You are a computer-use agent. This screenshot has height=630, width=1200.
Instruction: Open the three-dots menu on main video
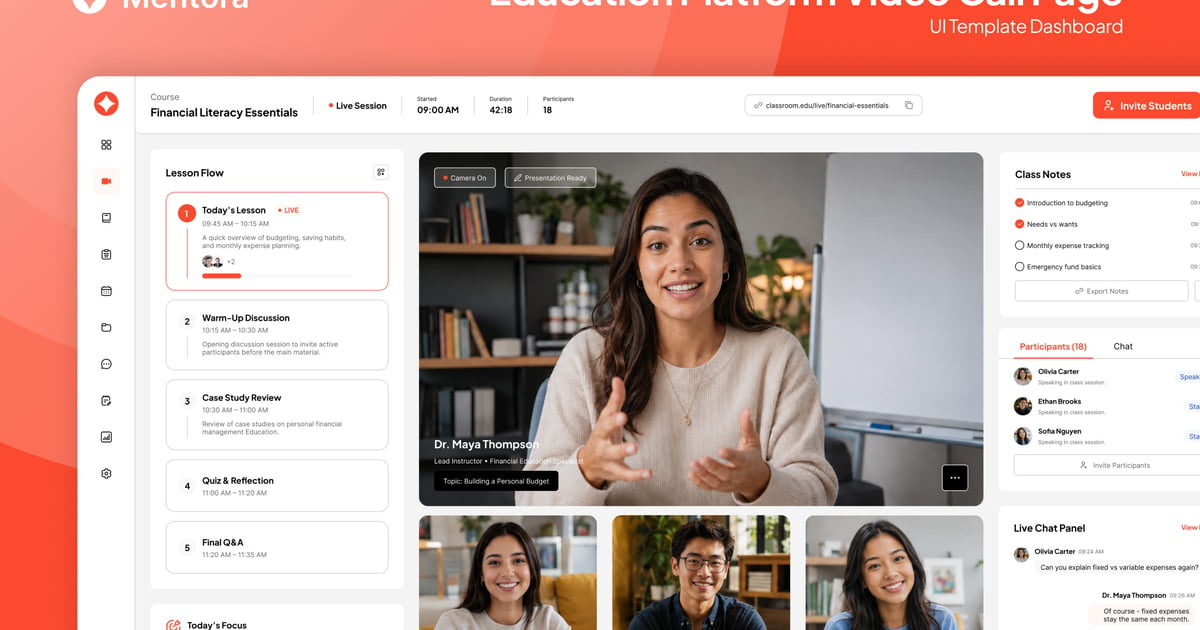955,478
